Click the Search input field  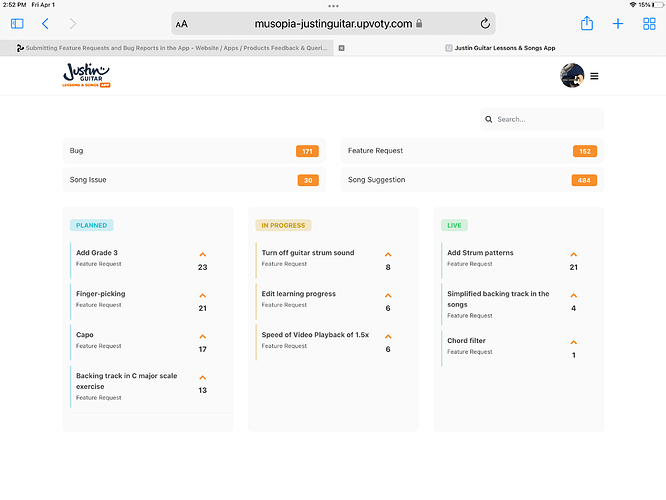coord(547,119)
